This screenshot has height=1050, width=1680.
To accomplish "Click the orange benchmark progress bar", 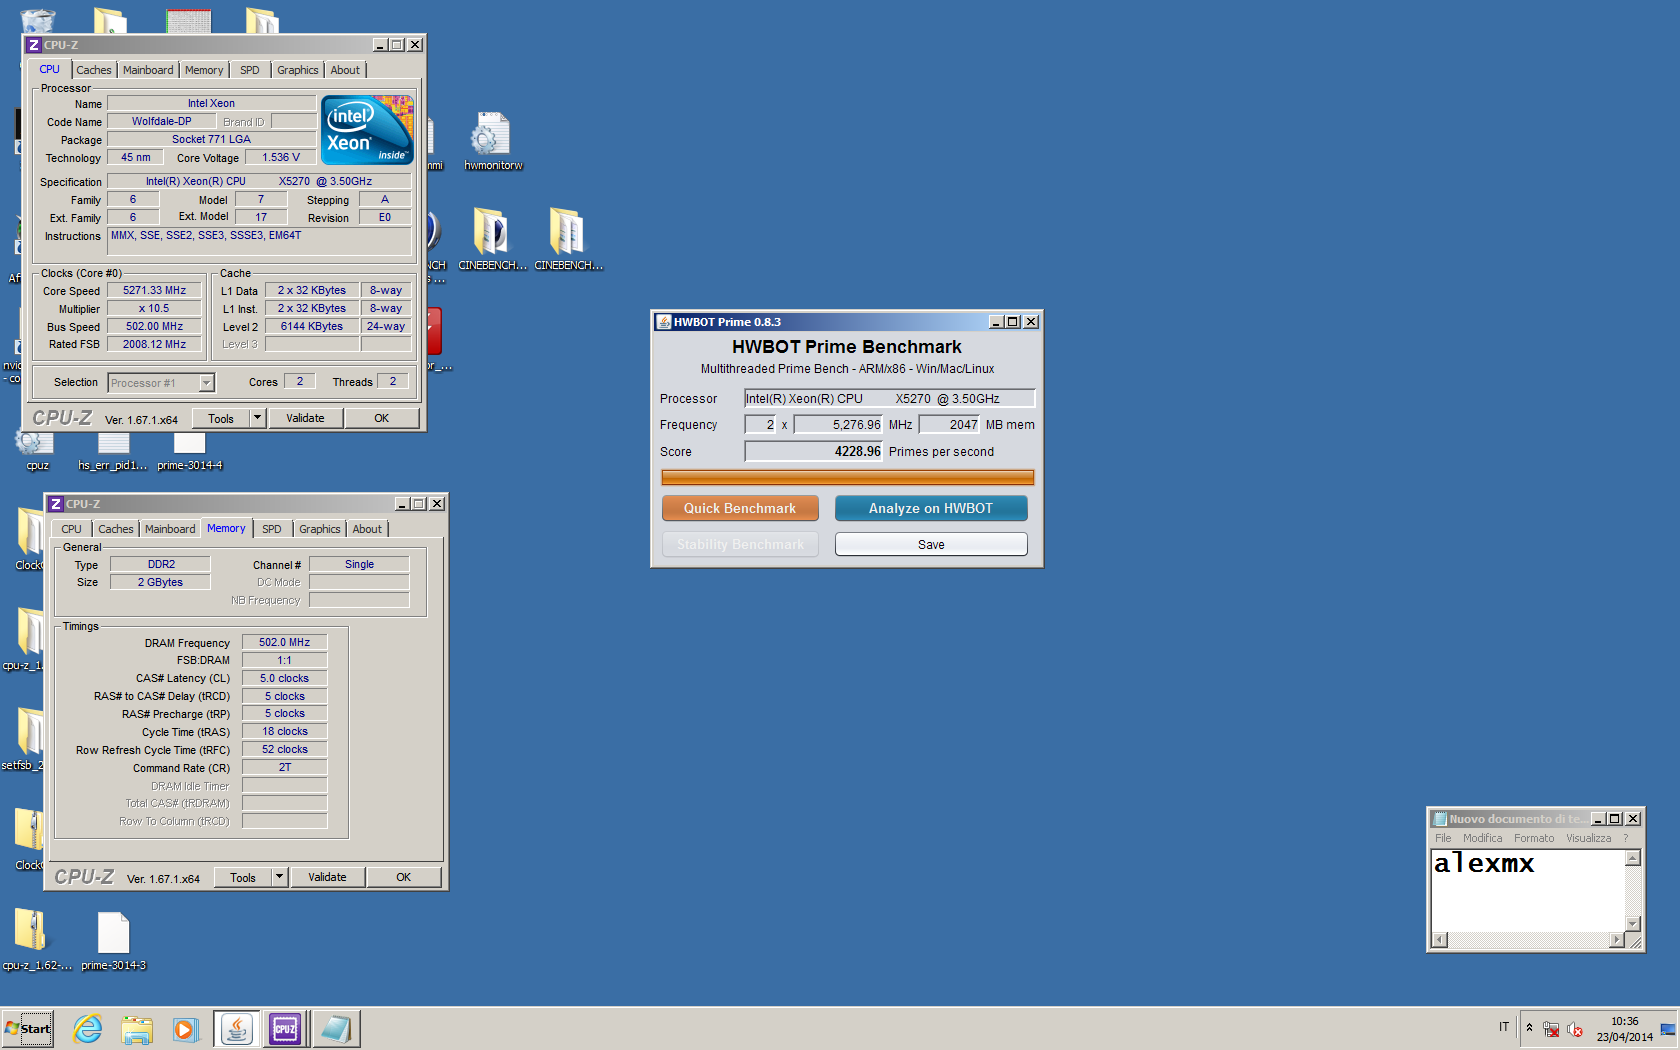I will [847, 478].
